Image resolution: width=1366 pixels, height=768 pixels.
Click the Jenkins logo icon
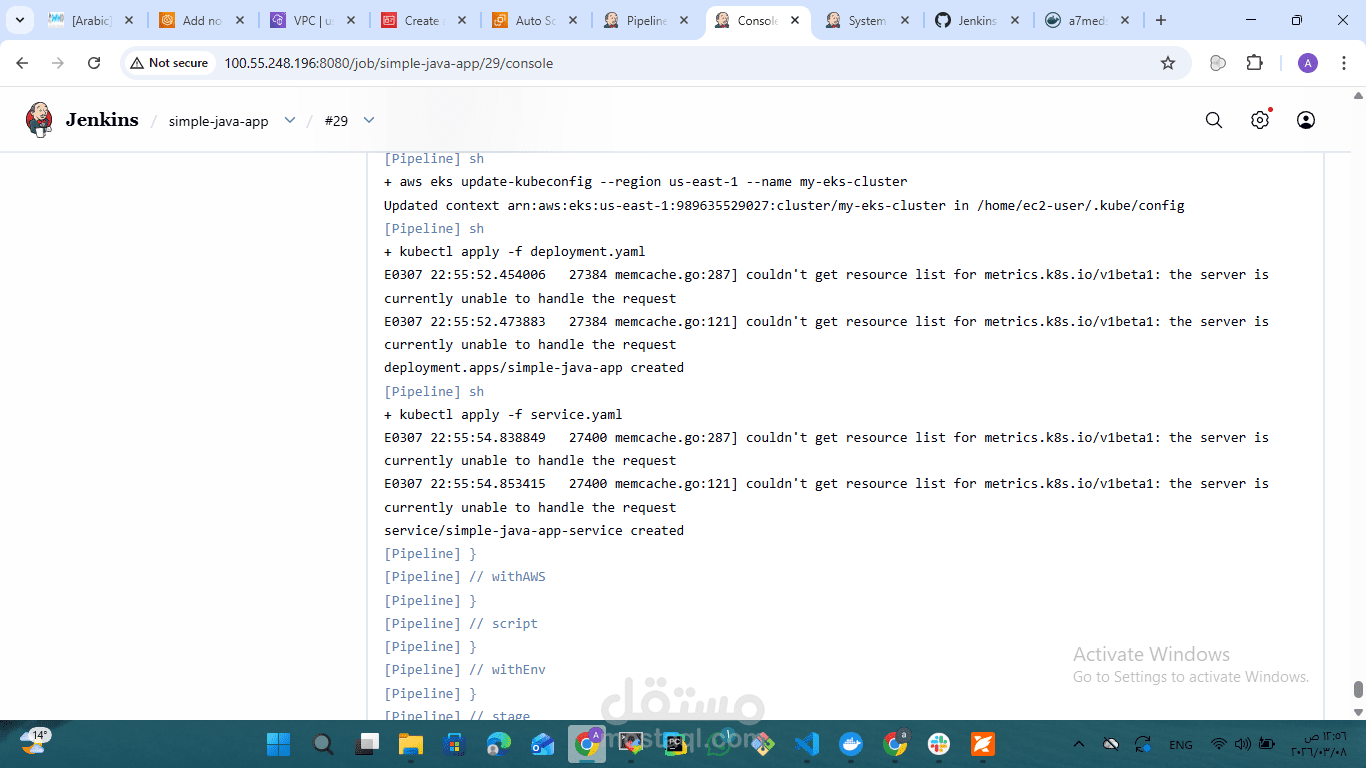click(39, 120)
